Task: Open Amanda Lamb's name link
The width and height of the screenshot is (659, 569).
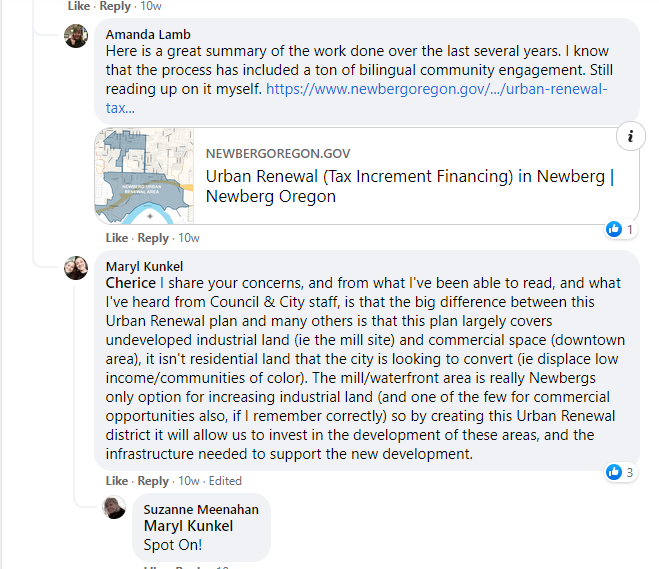Action: (148, 34)
